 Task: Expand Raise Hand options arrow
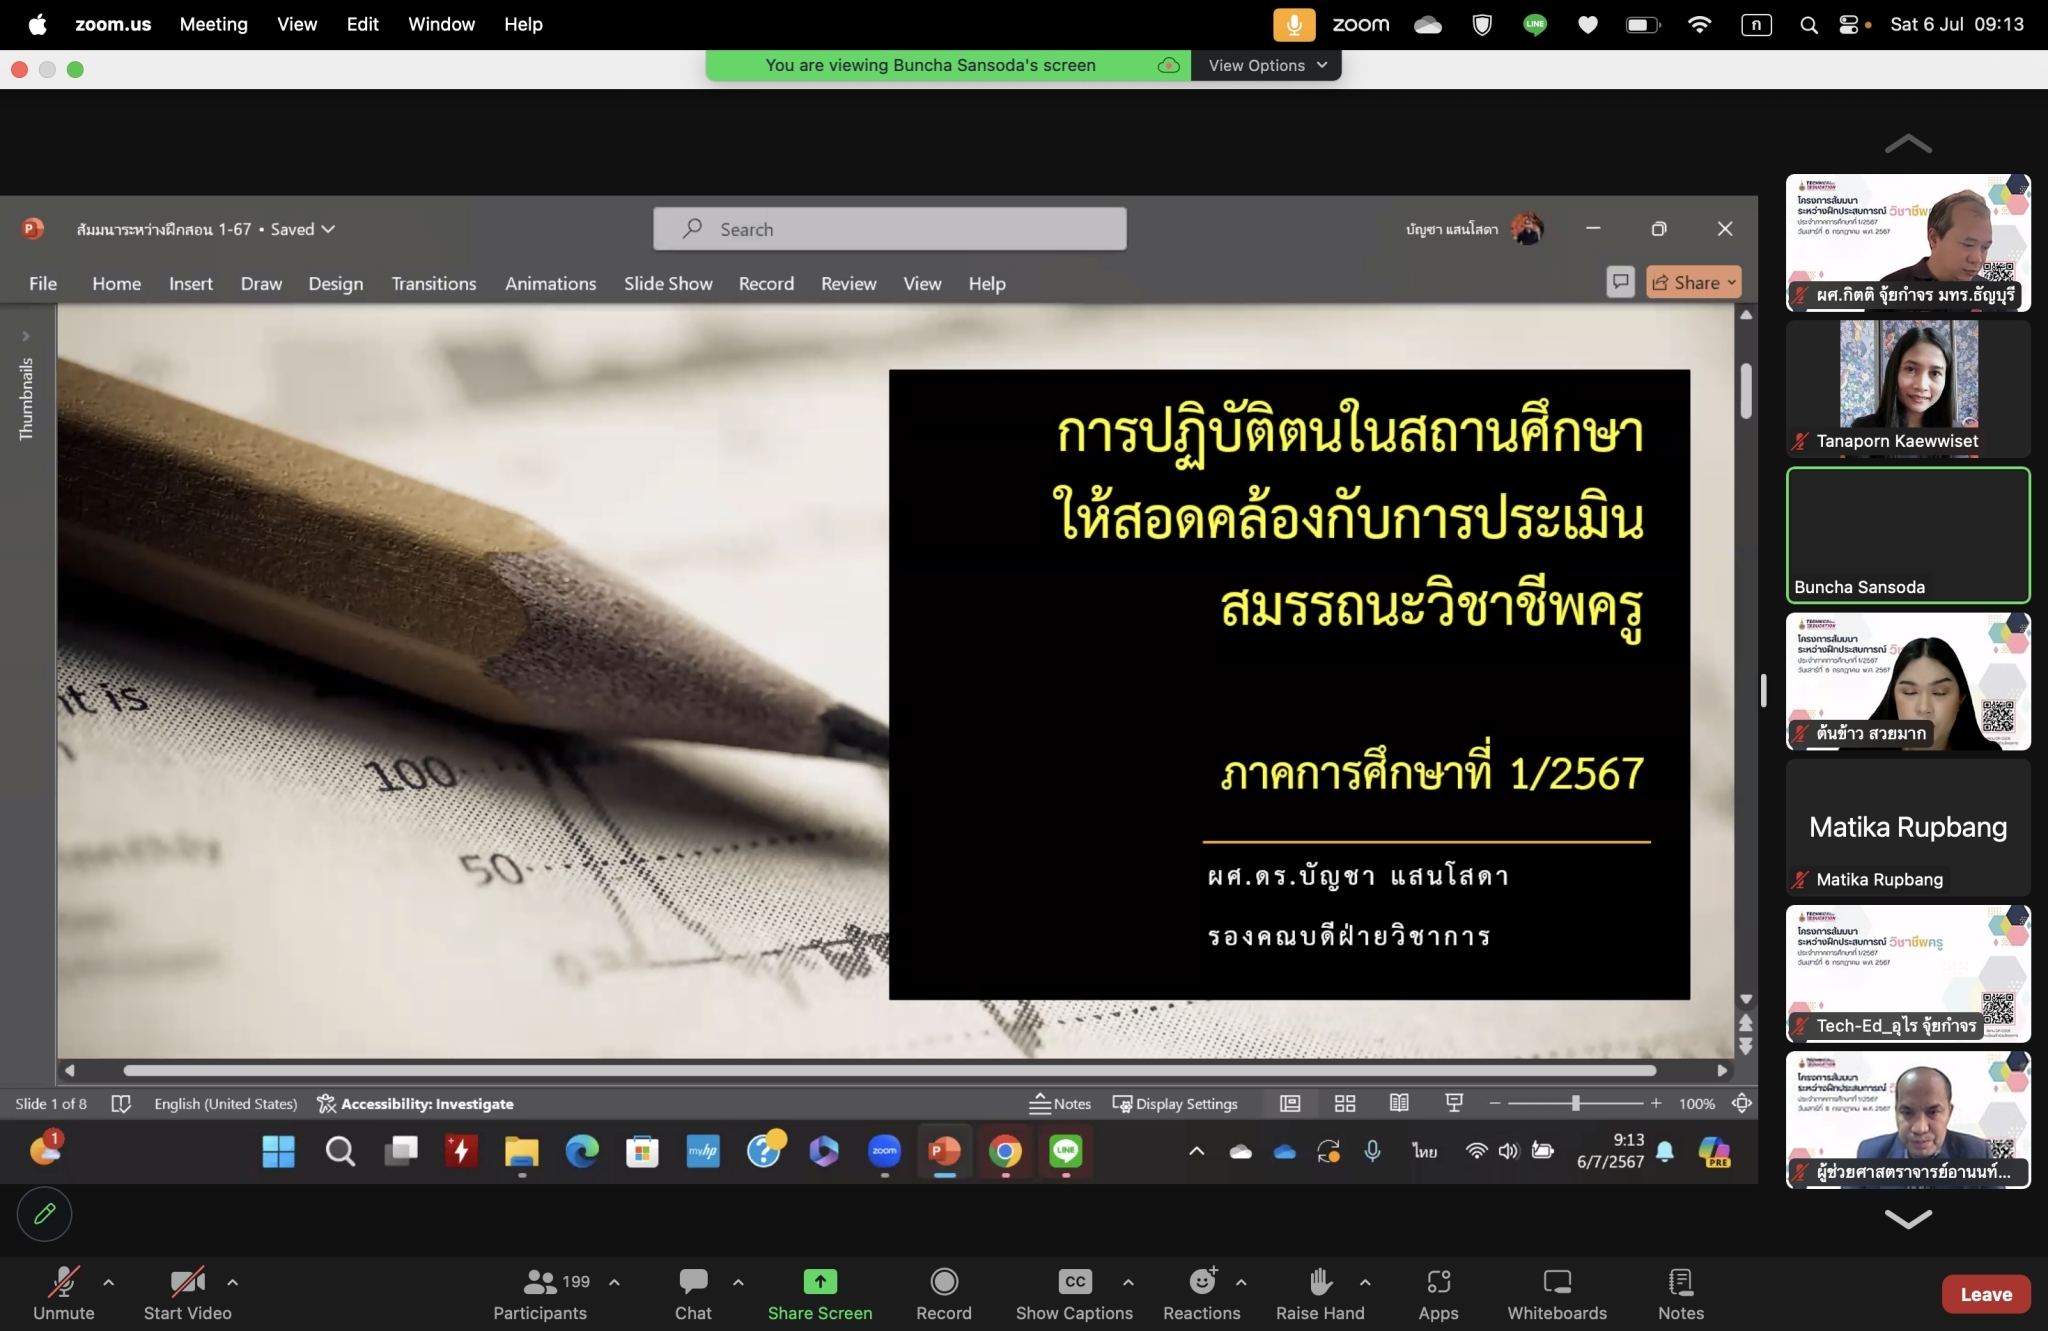click(x=1365, y=1282)
